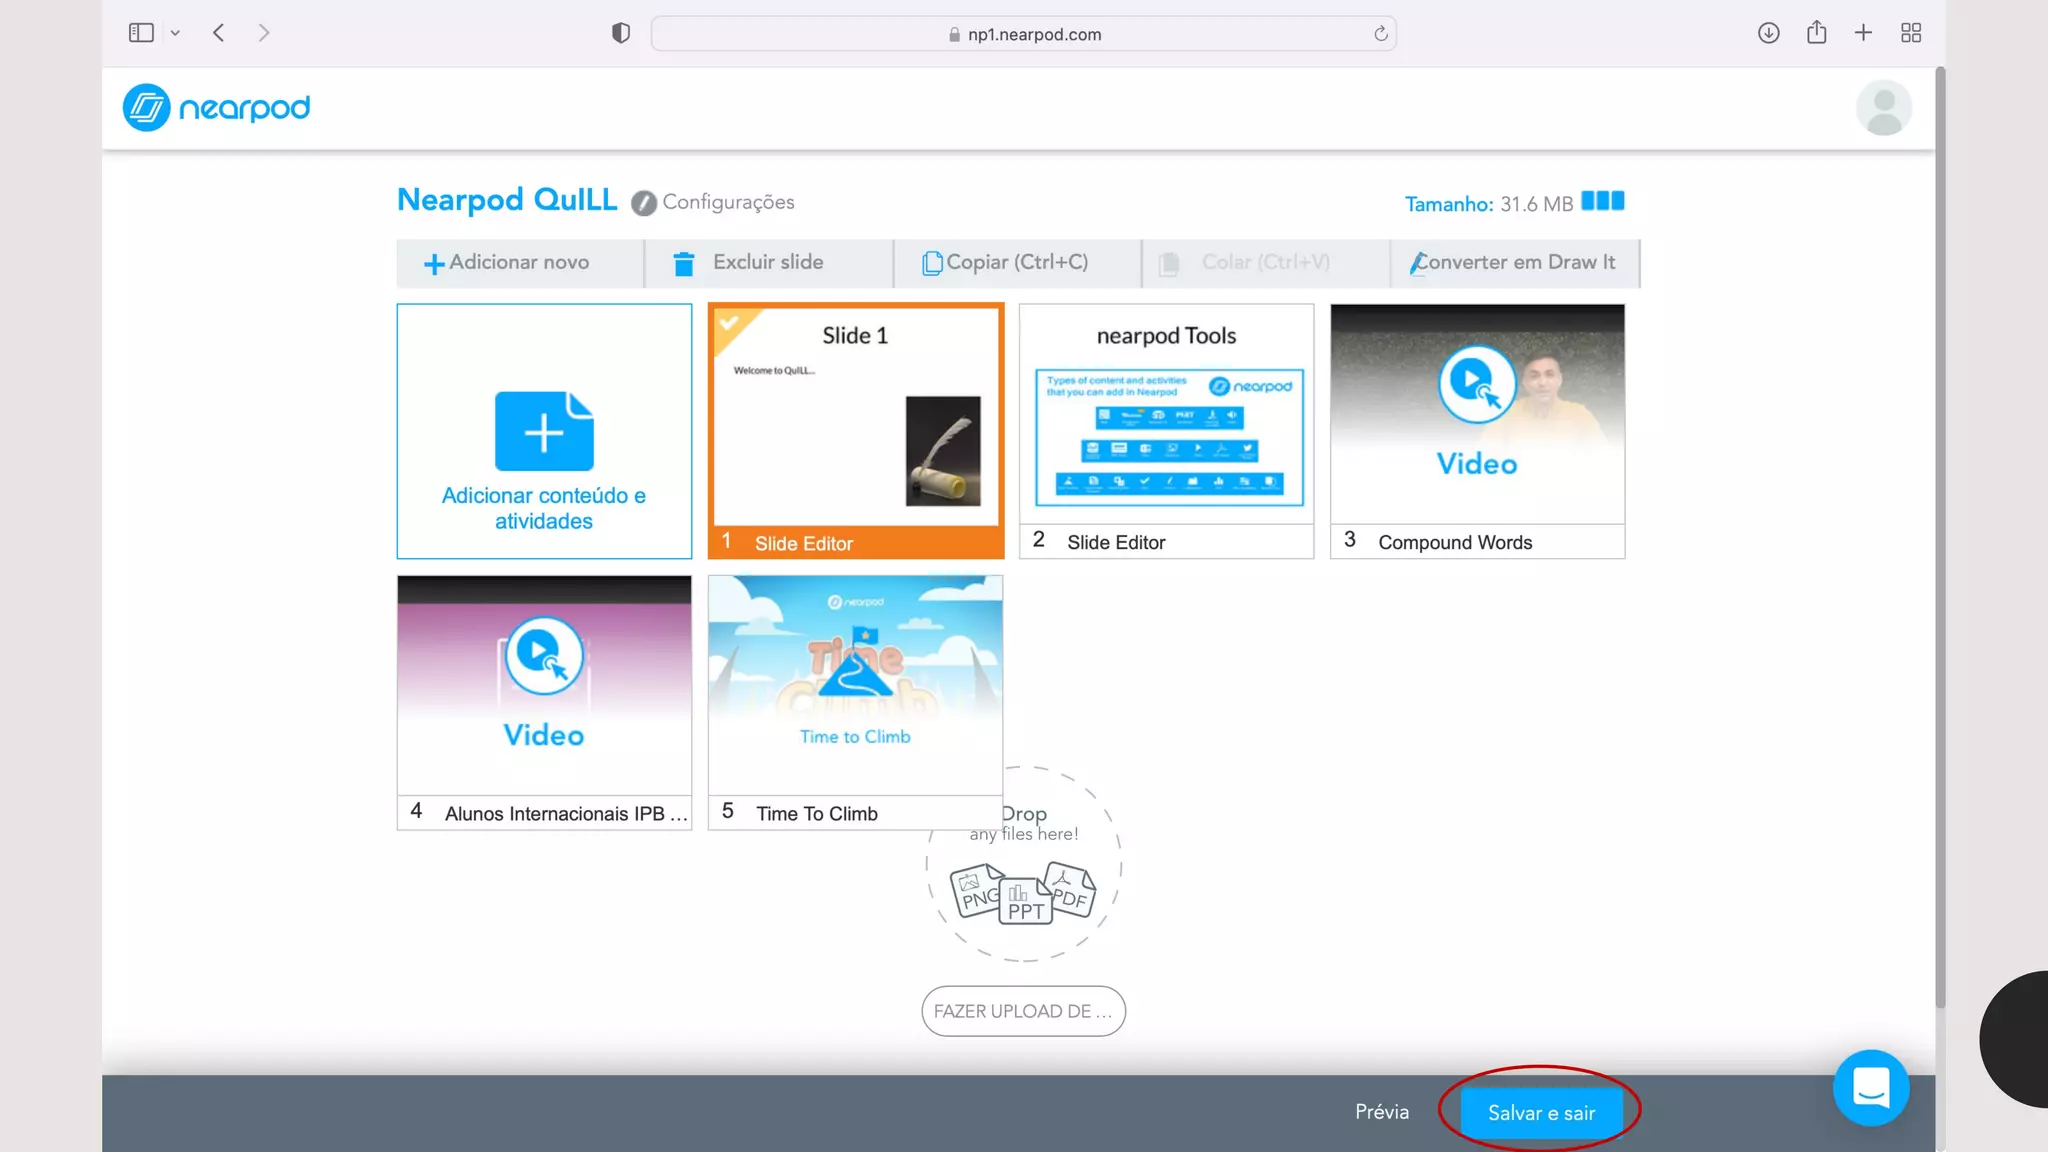Expand sidebar dropdown chevron in Safari
The image size is (2048, 1152).
pyautogui.click(x=175, y=33)
